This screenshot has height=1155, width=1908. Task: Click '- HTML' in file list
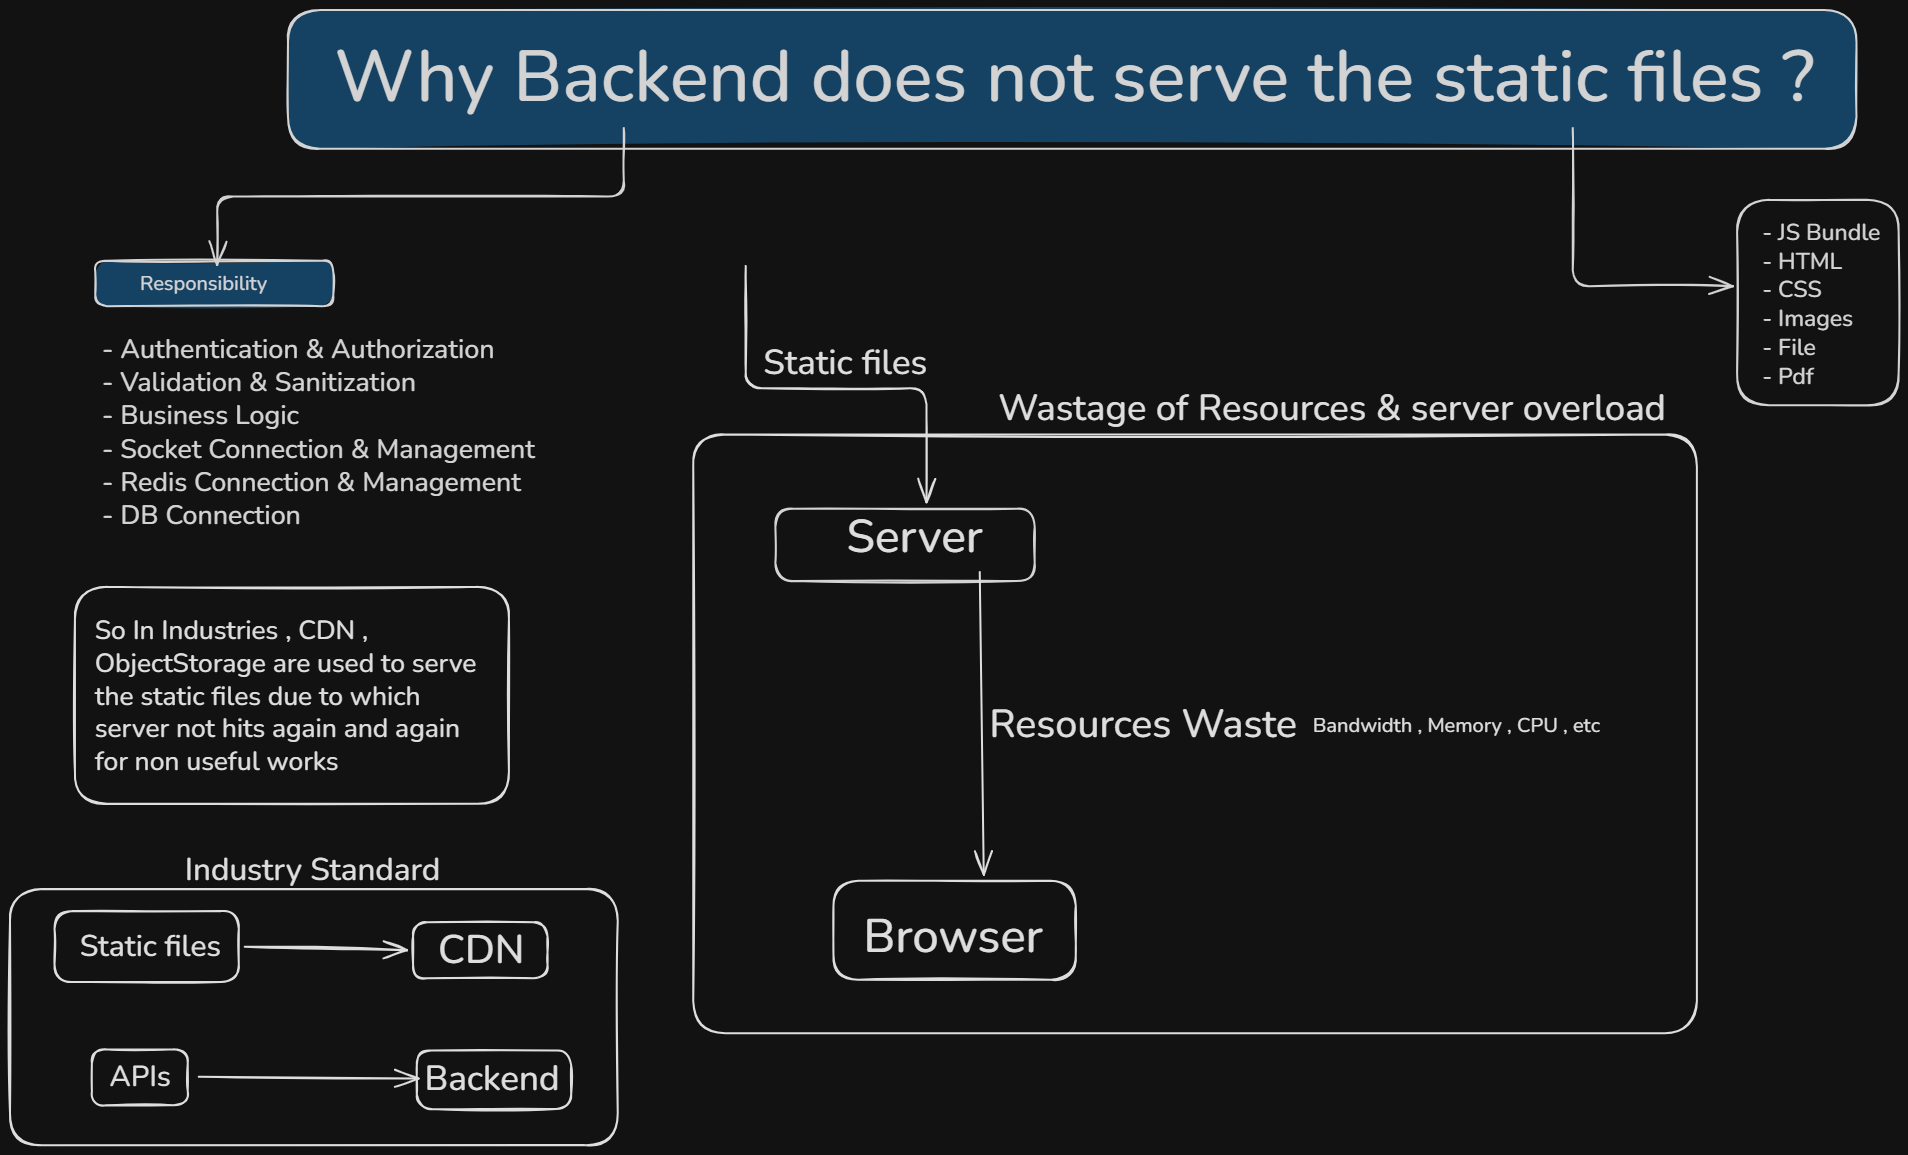1802,261
